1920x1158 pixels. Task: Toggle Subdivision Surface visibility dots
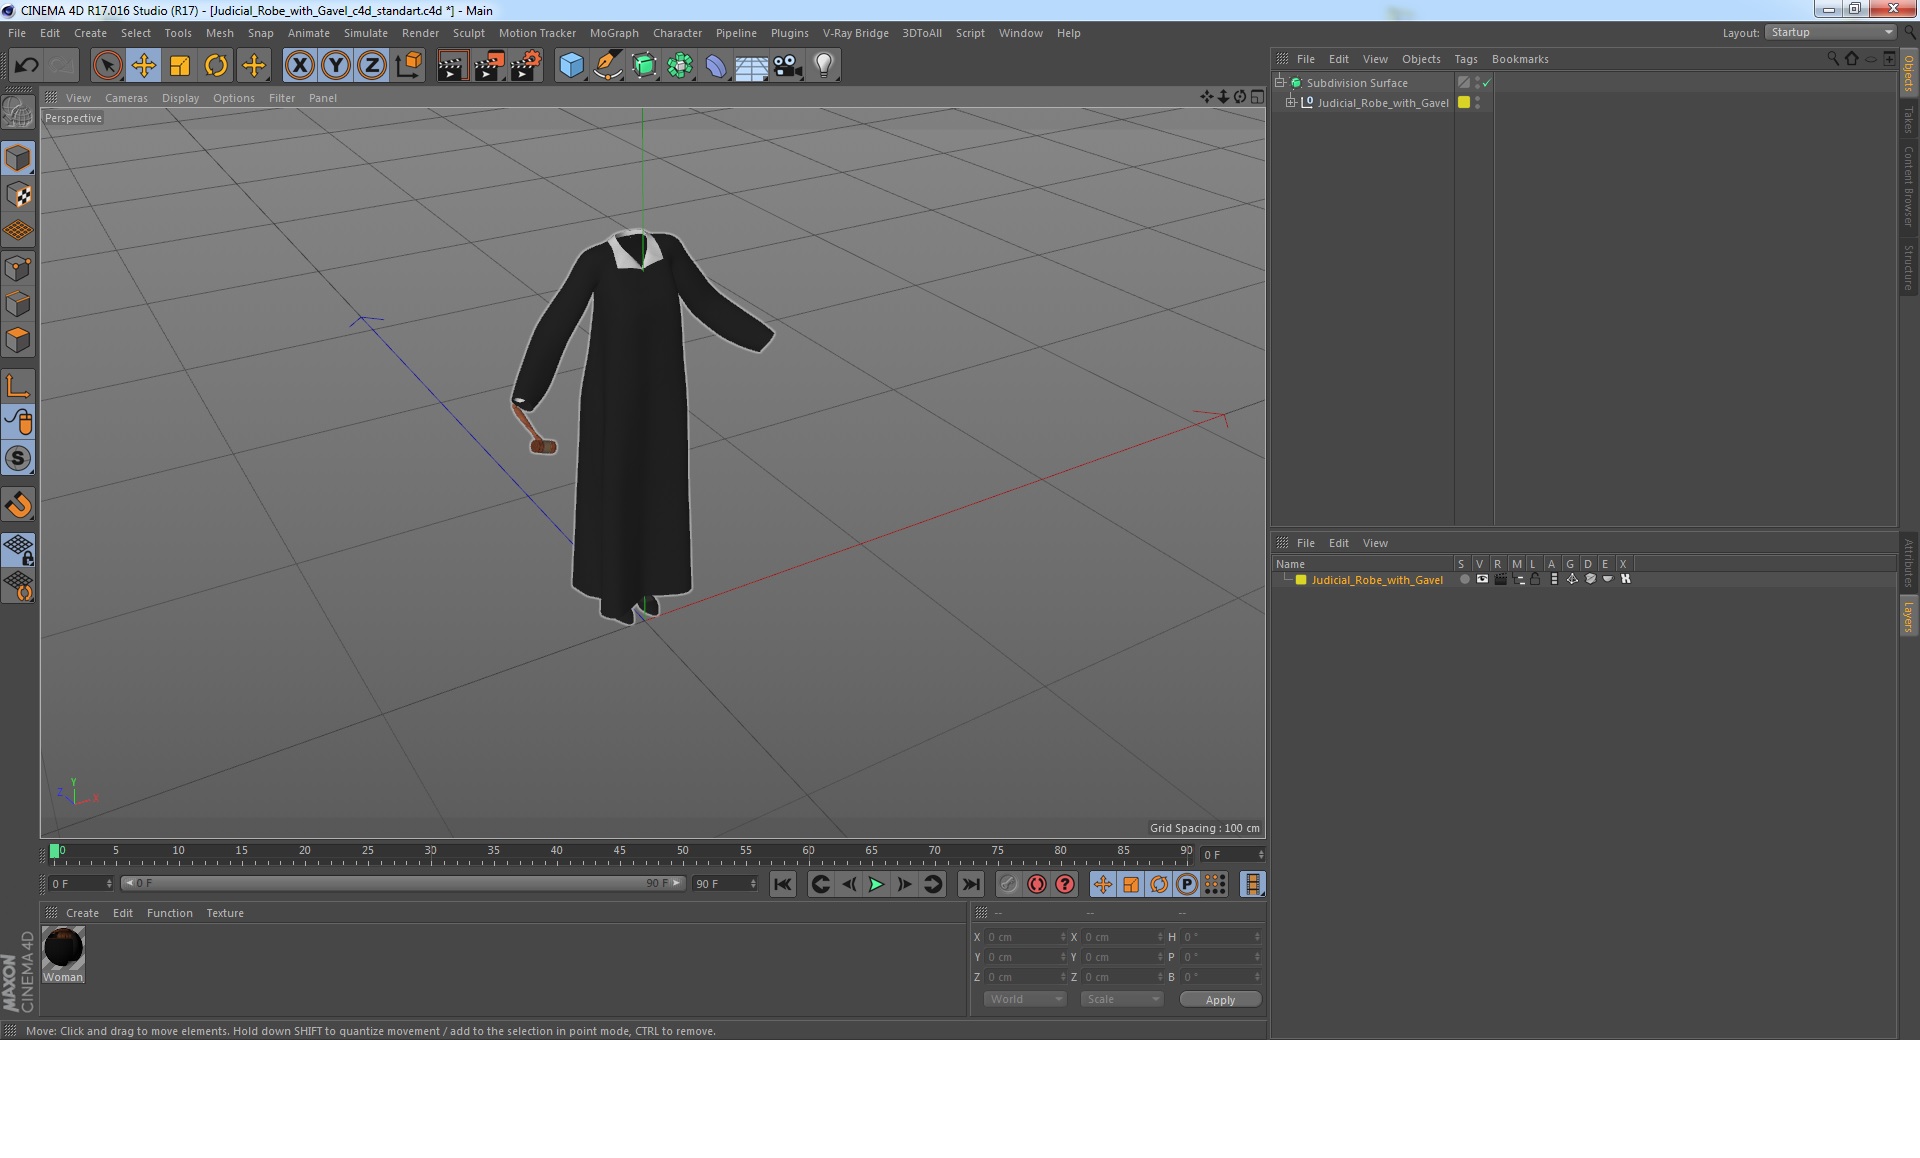click(1477, 83)
